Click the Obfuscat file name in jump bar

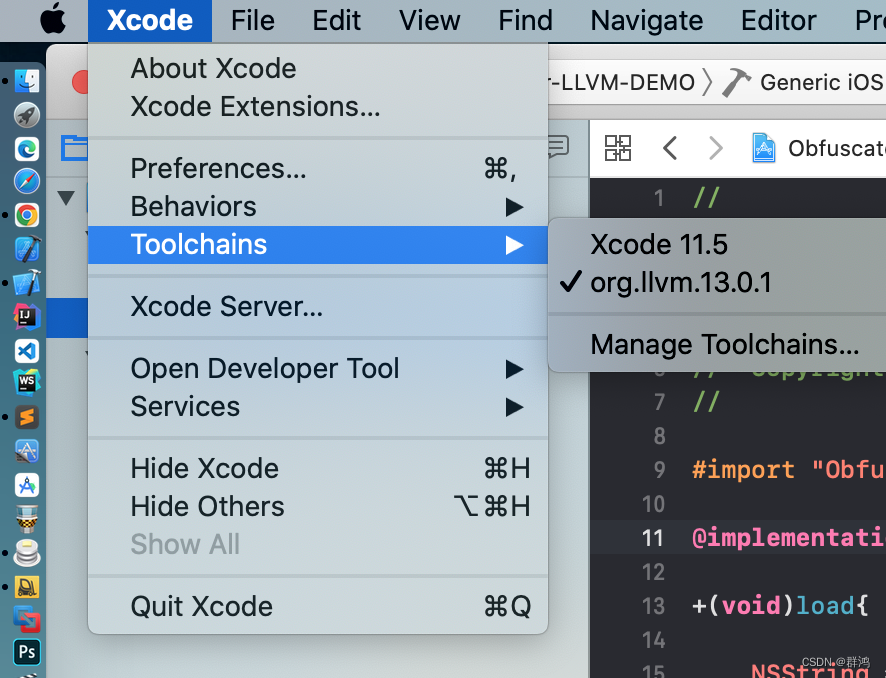pos(836,149)
